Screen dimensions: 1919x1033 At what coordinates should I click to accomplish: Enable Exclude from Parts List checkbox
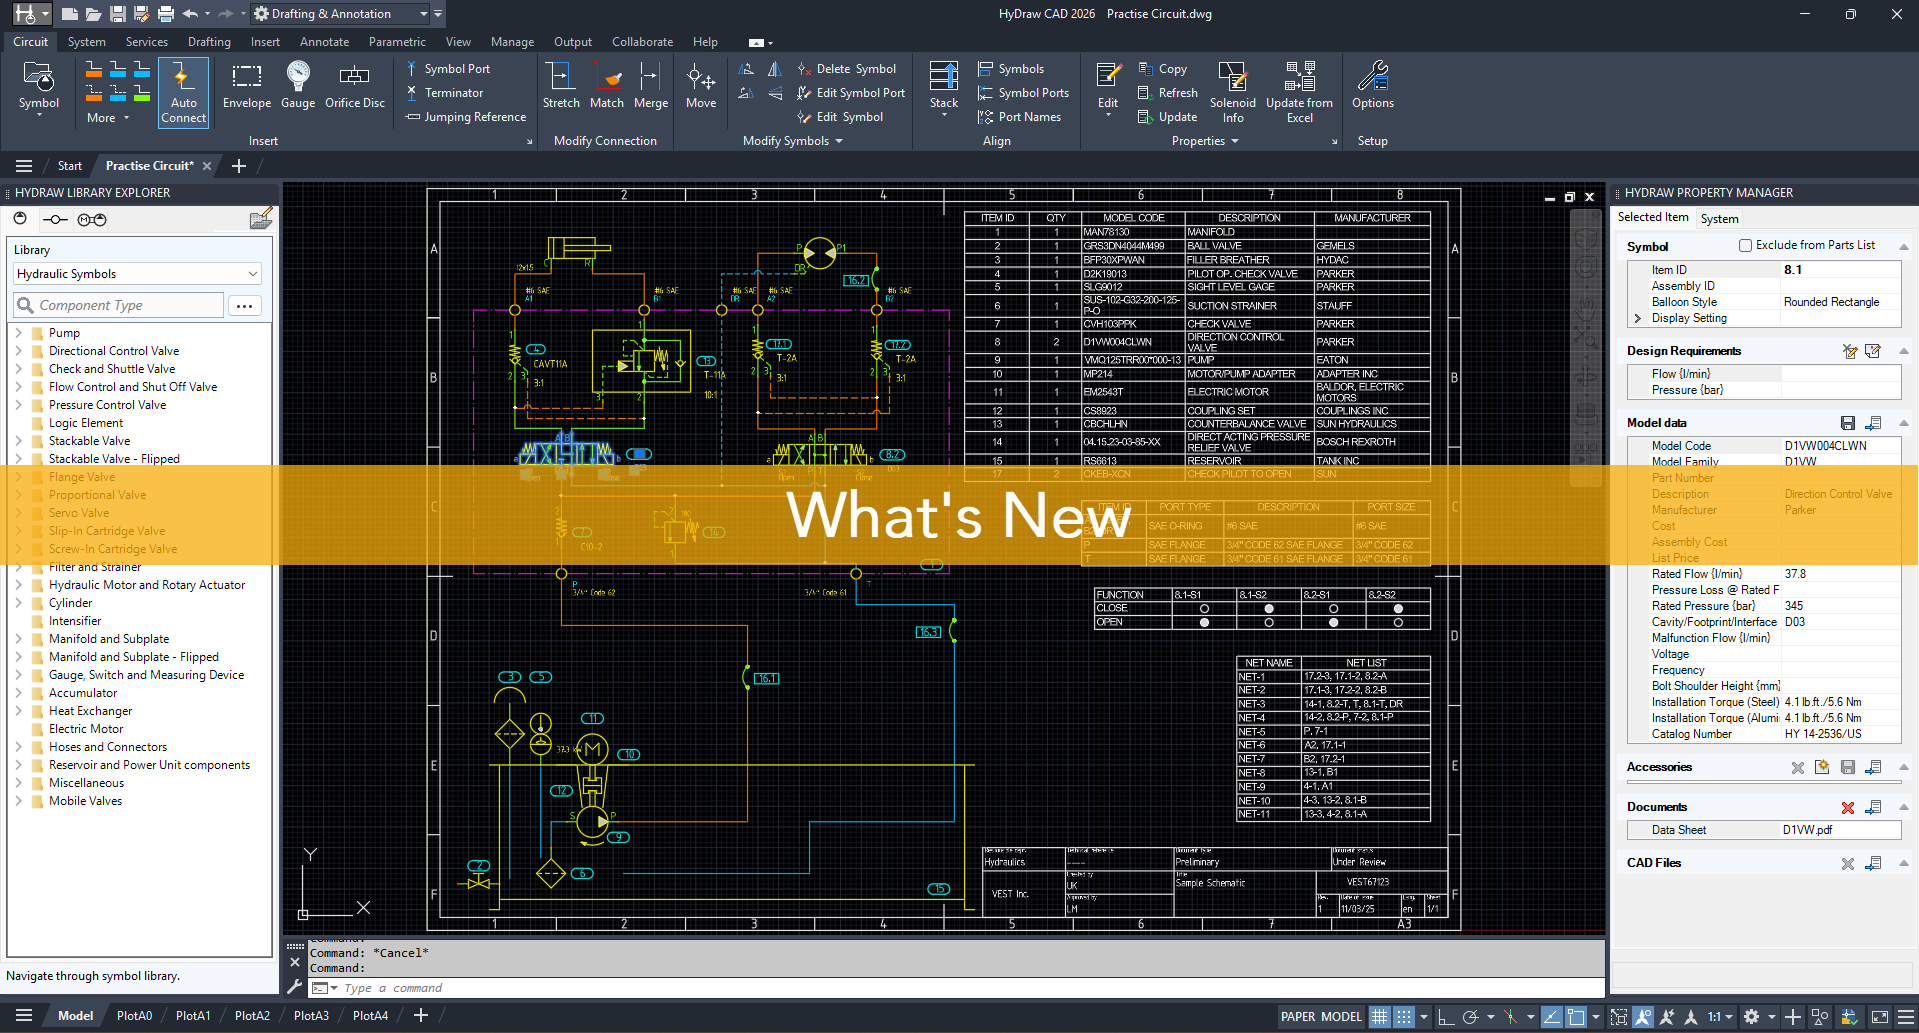tap(1745, 245)
